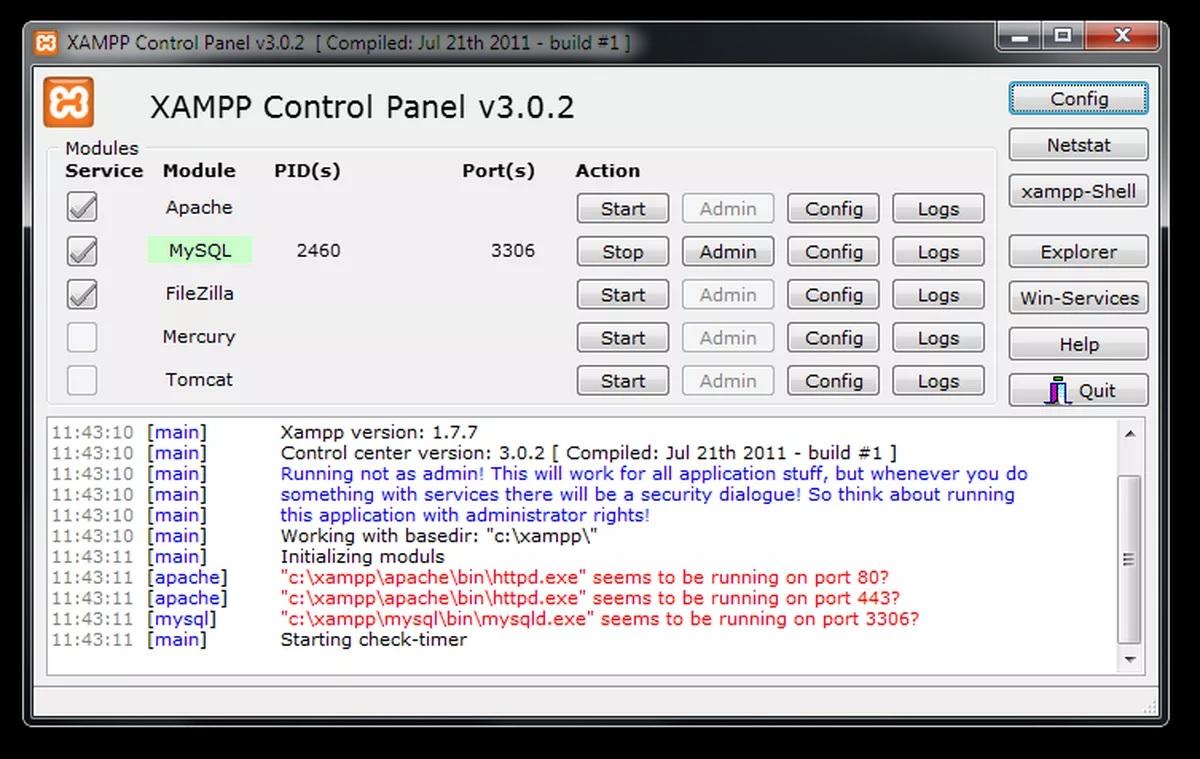Click log line 'Initializing moduls'

[x=362, y=556]
